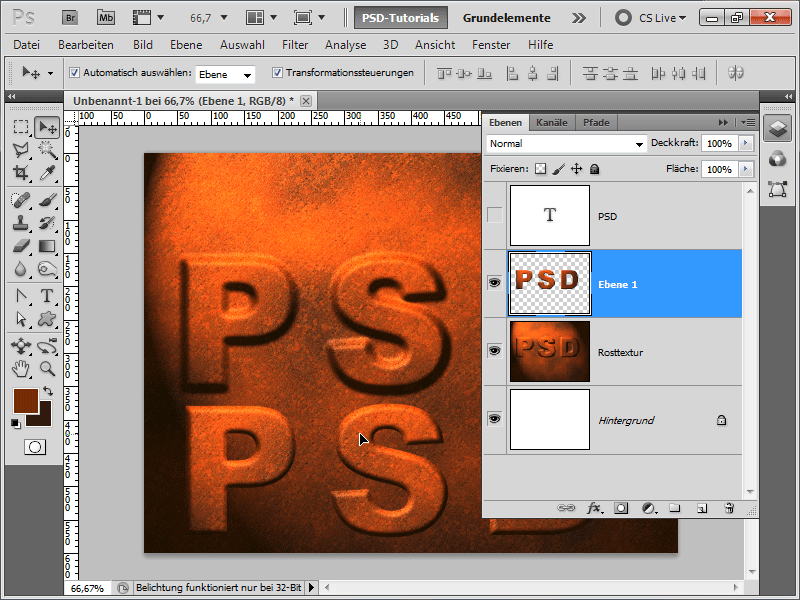Select the Magic Wand tool
The image size is (800, 600).
click(47, 149)
